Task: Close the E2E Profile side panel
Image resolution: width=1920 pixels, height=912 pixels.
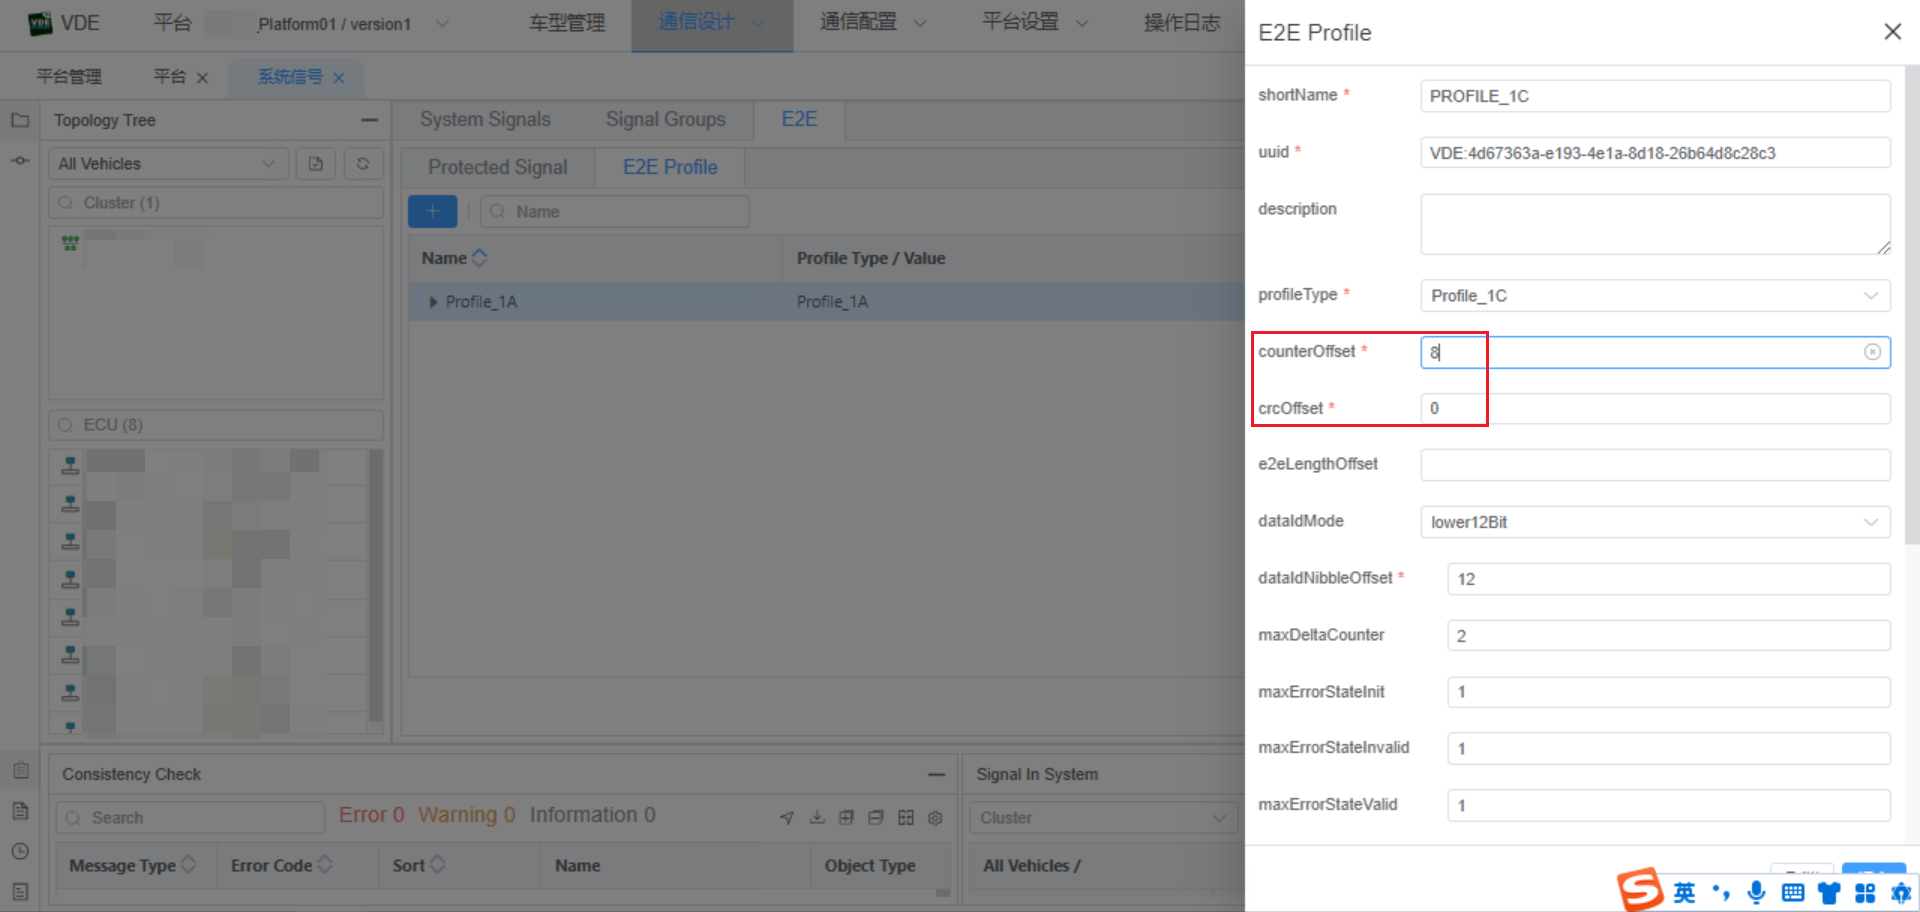Action: [x=1892, y=32]
